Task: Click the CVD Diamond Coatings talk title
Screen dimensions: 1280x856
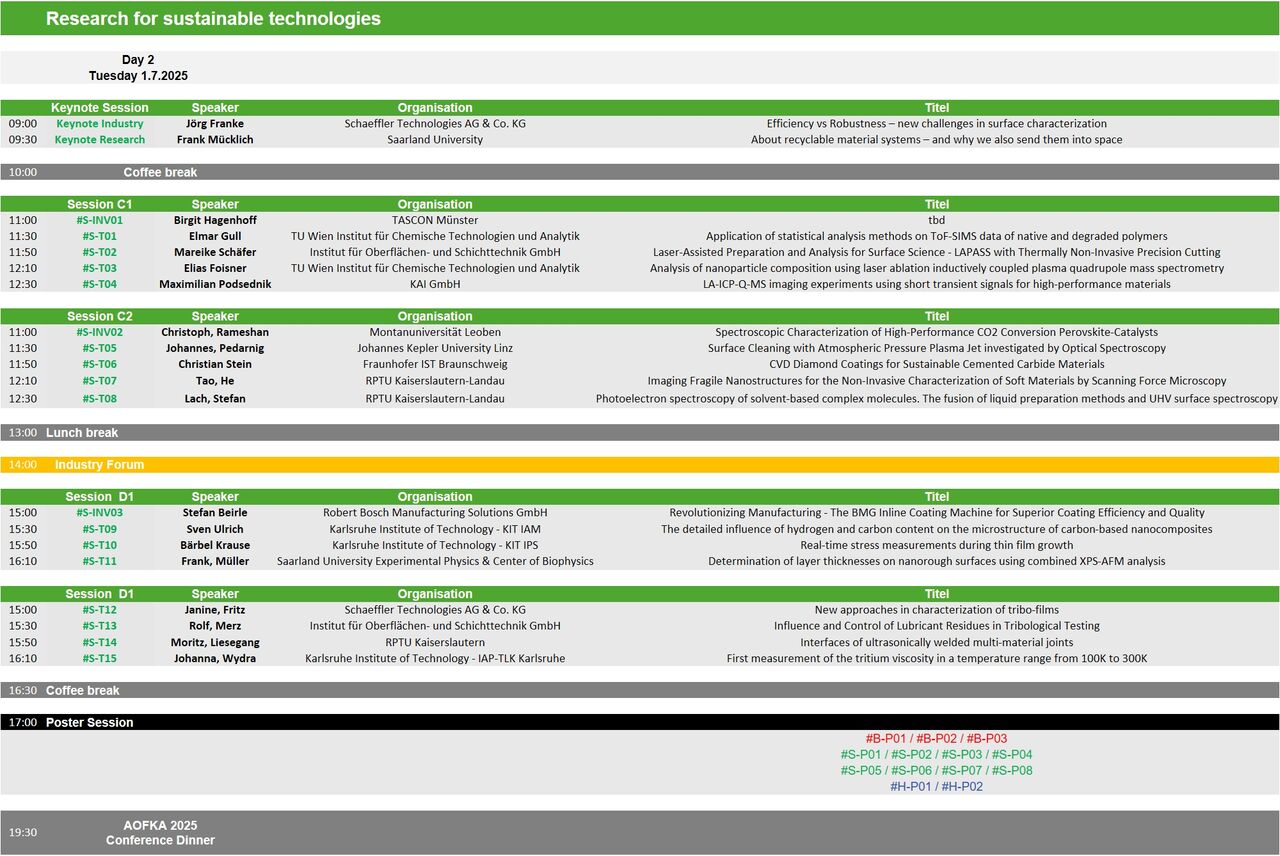Action: tap(936, 365)
